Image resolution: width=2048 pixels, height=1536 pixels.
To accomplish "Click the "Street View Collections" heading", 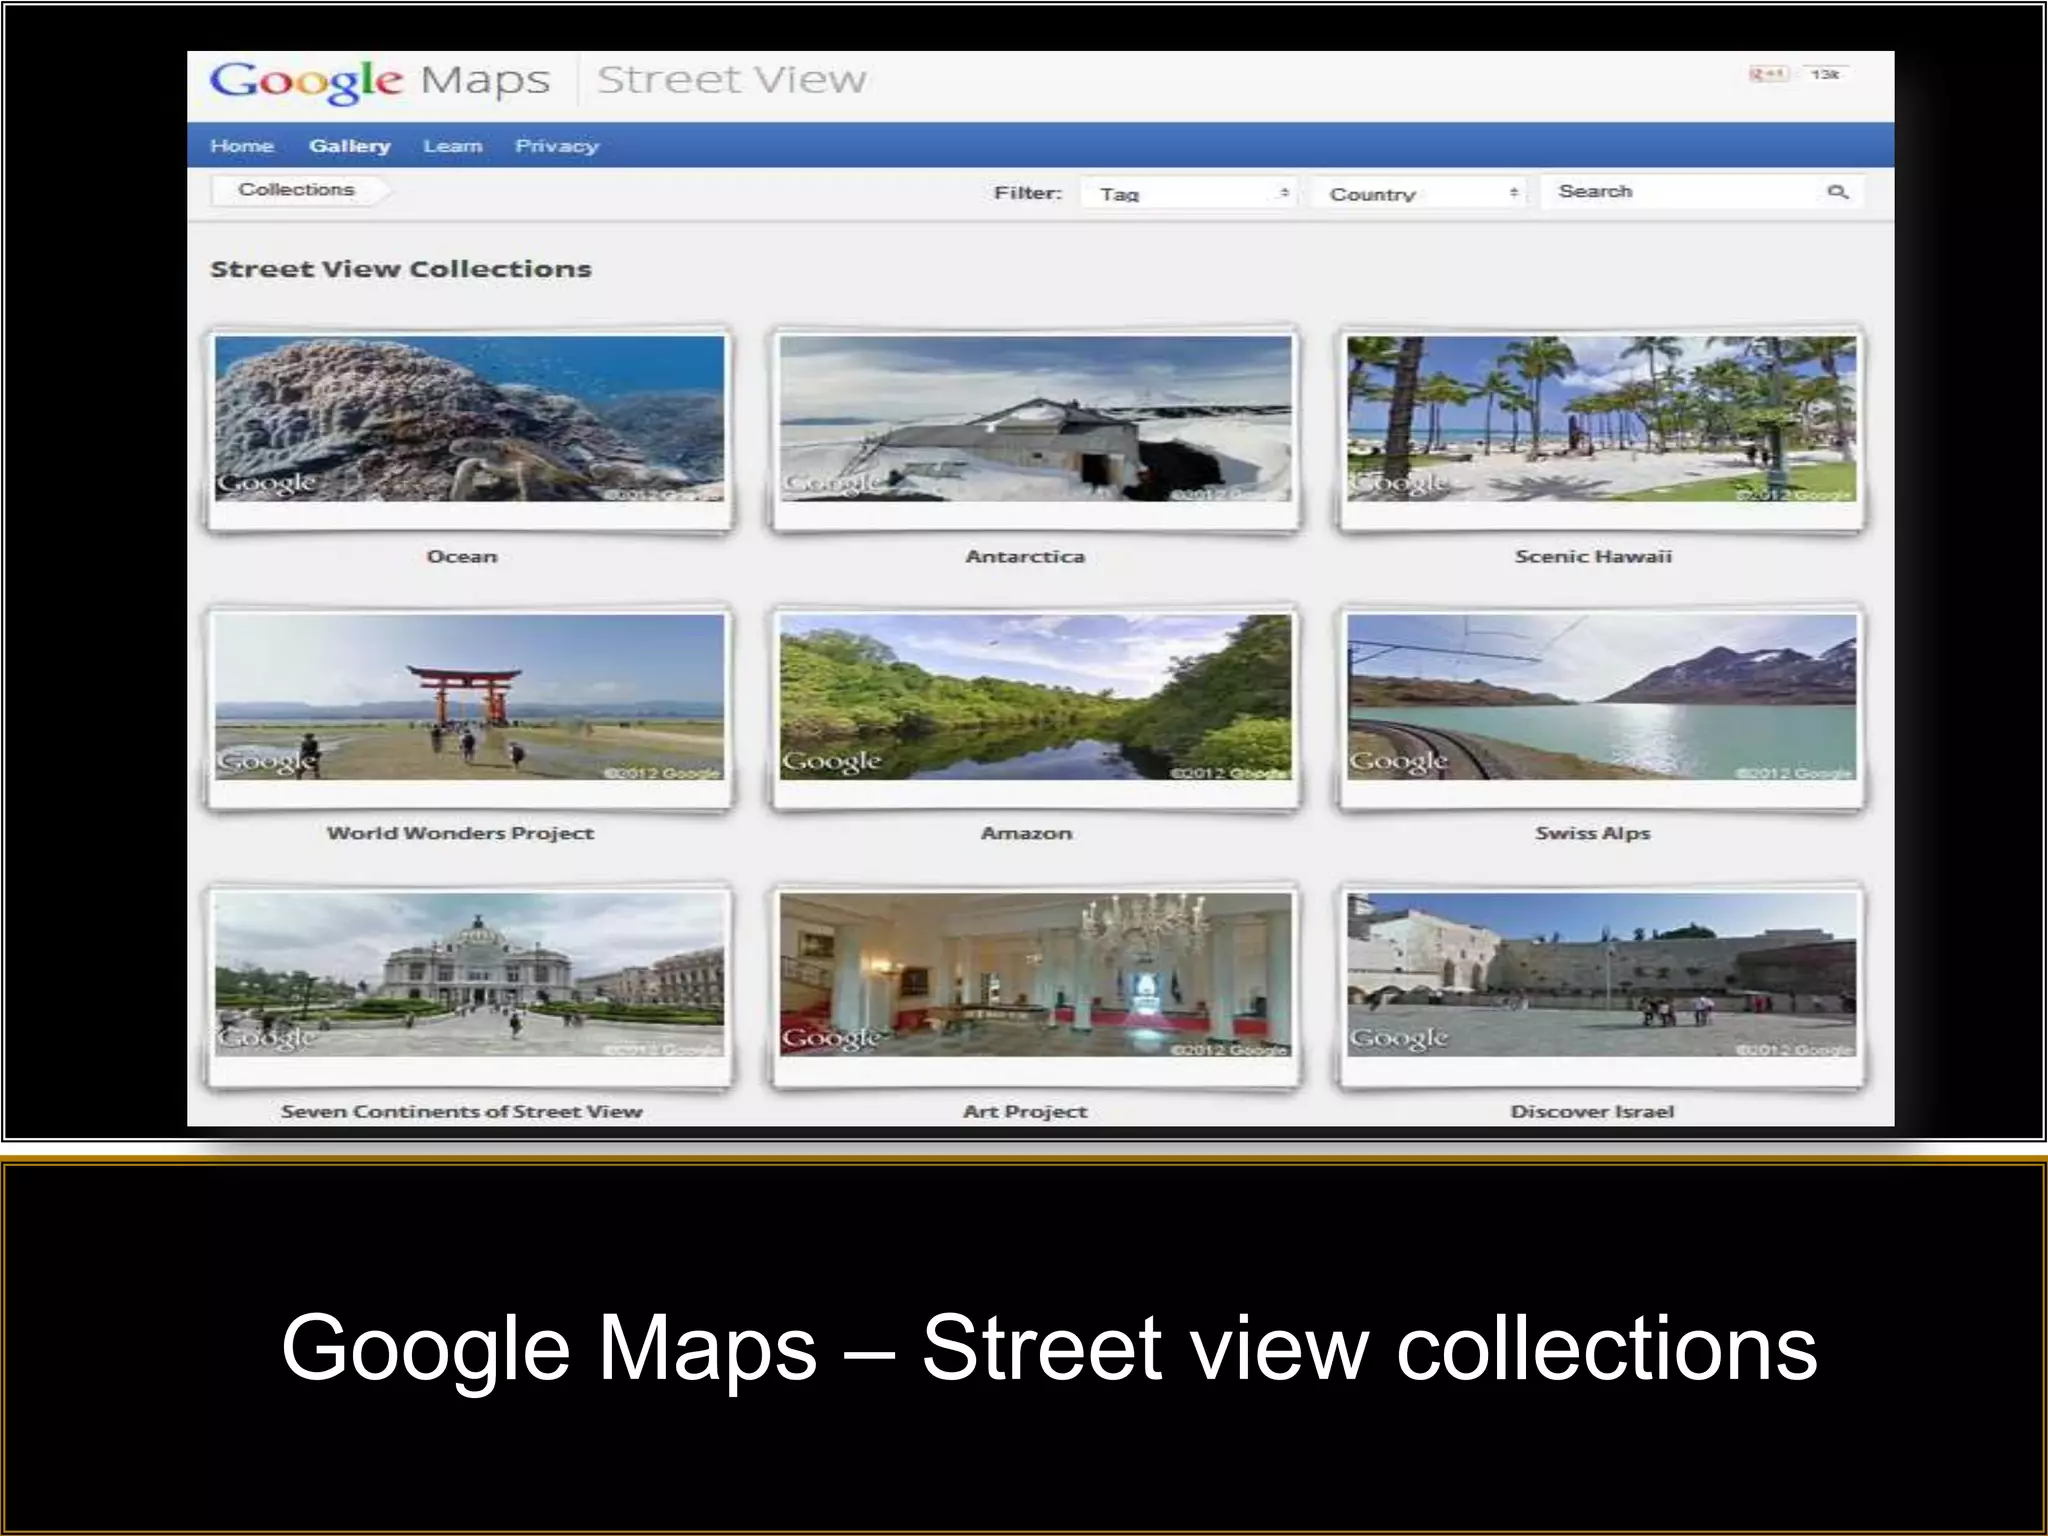I will point(401,269).
